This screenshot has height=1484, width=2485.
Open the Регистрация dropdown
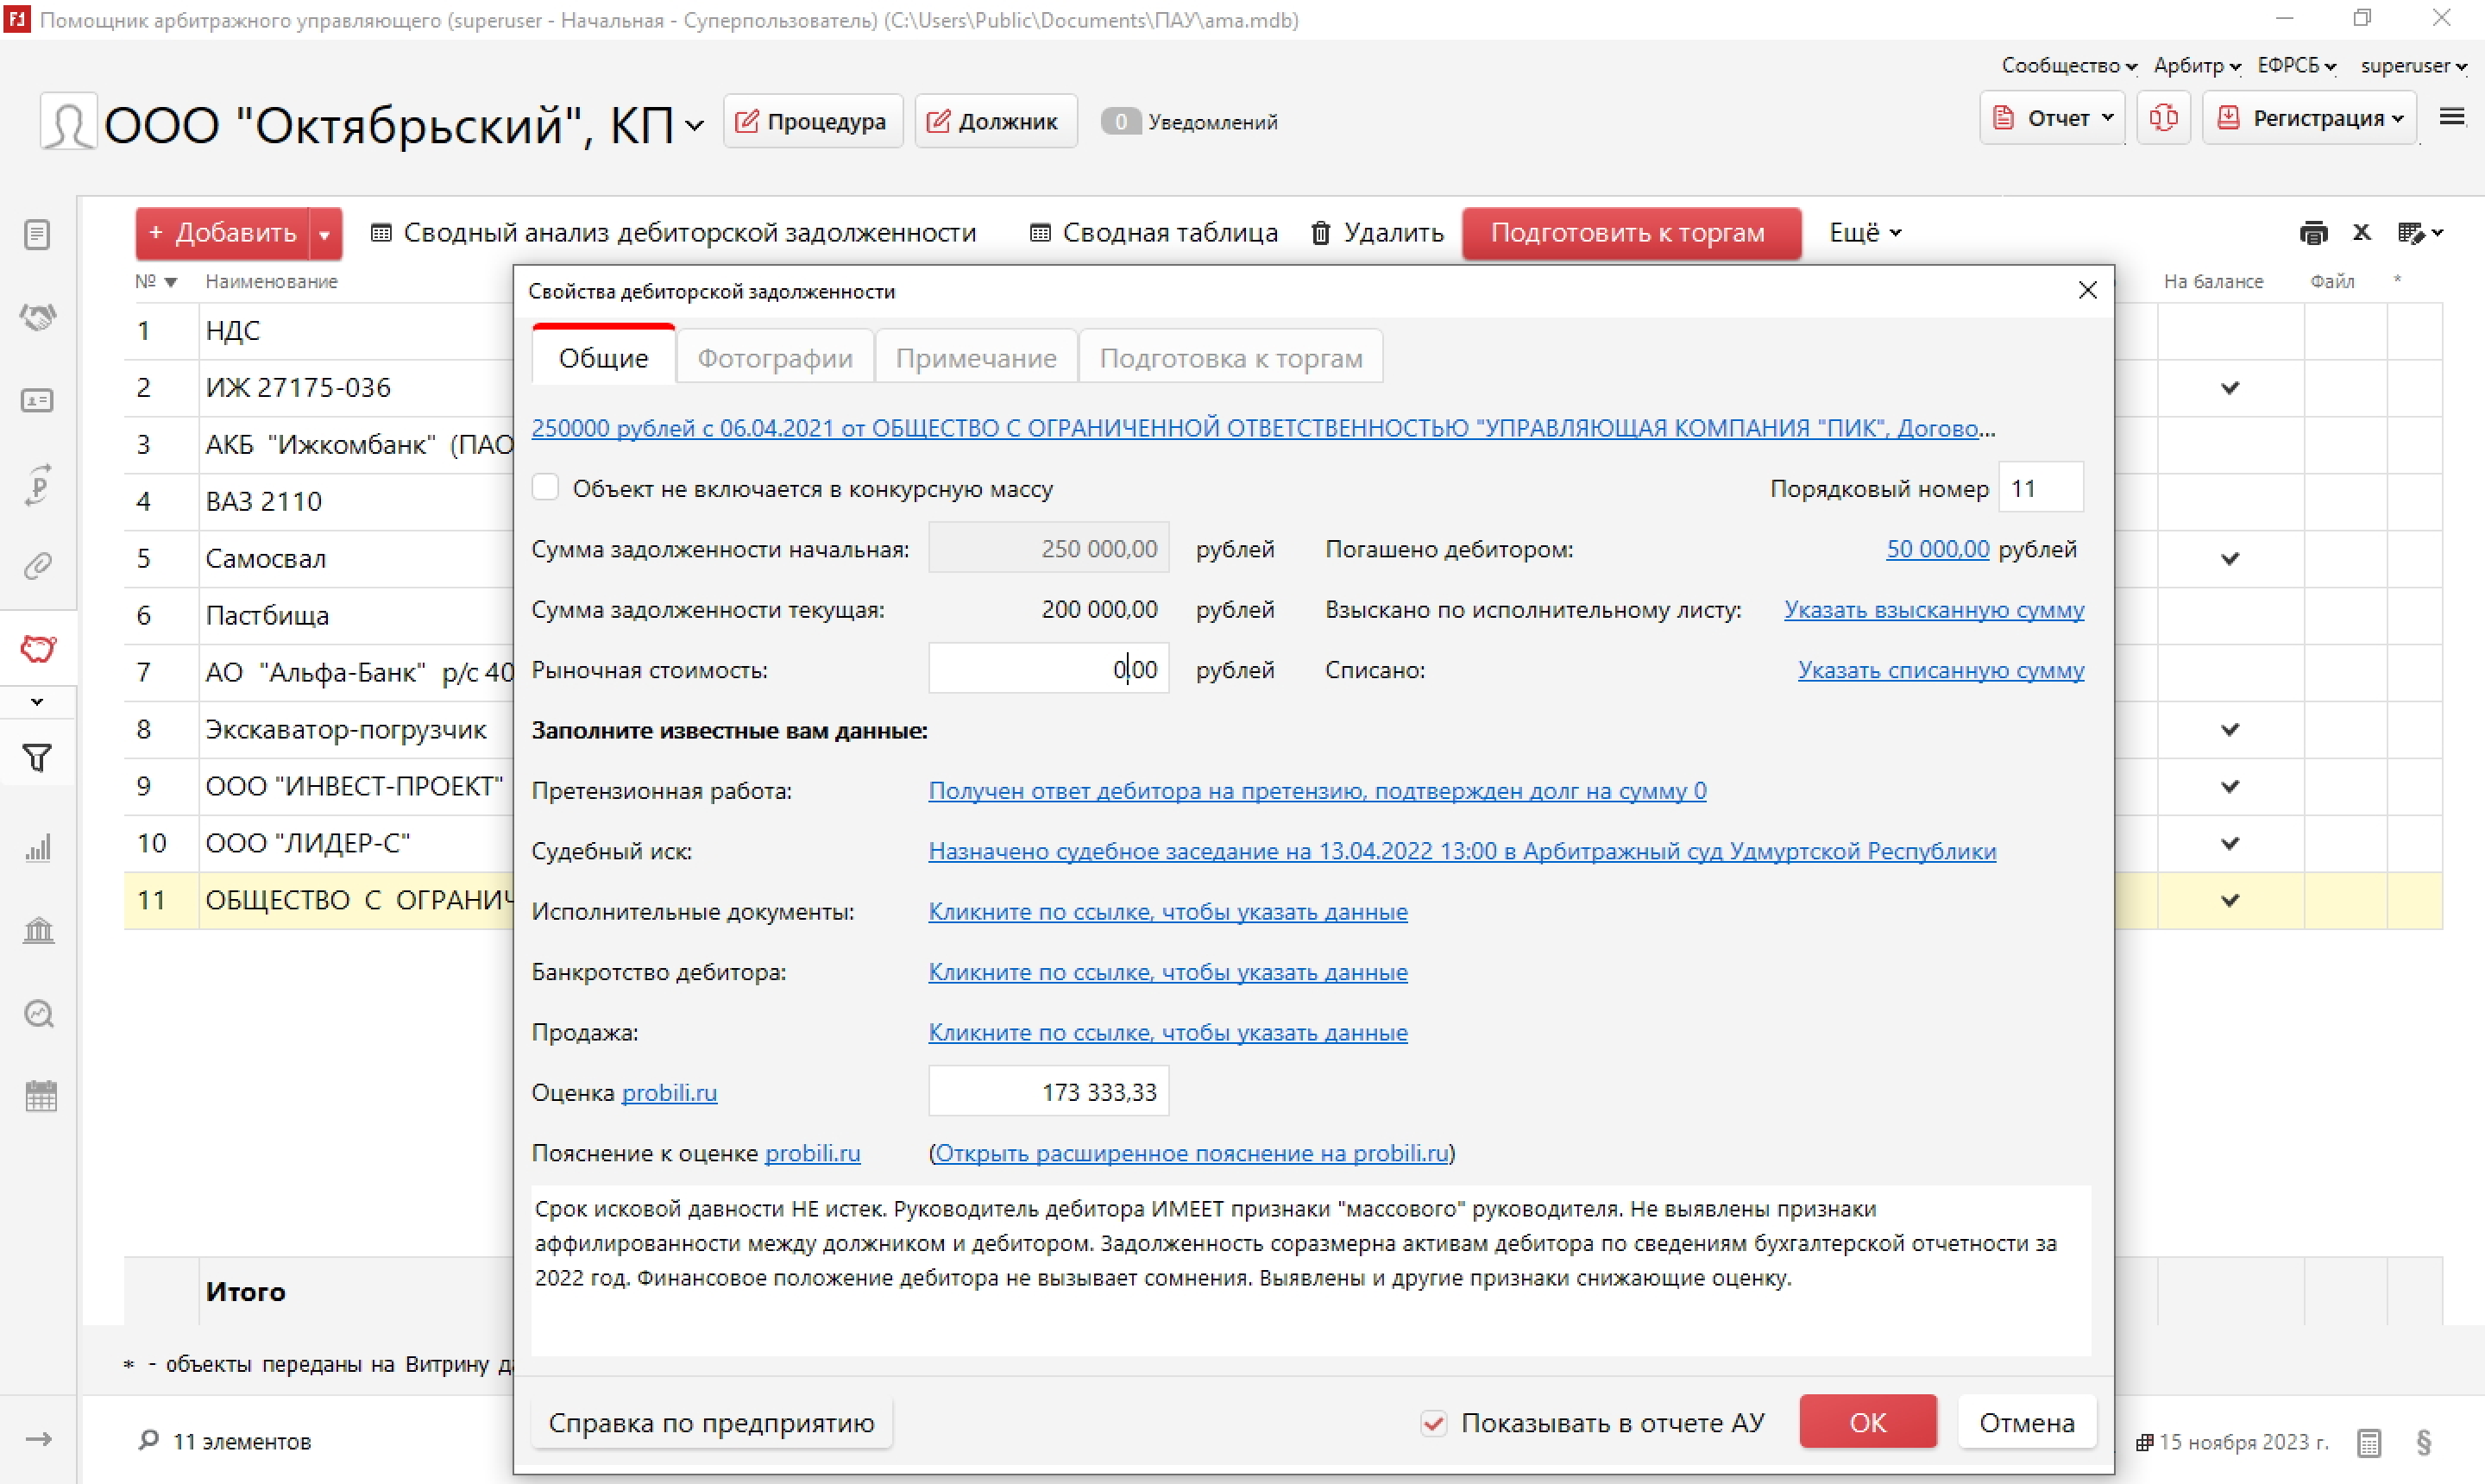(x=2310, y=118)
